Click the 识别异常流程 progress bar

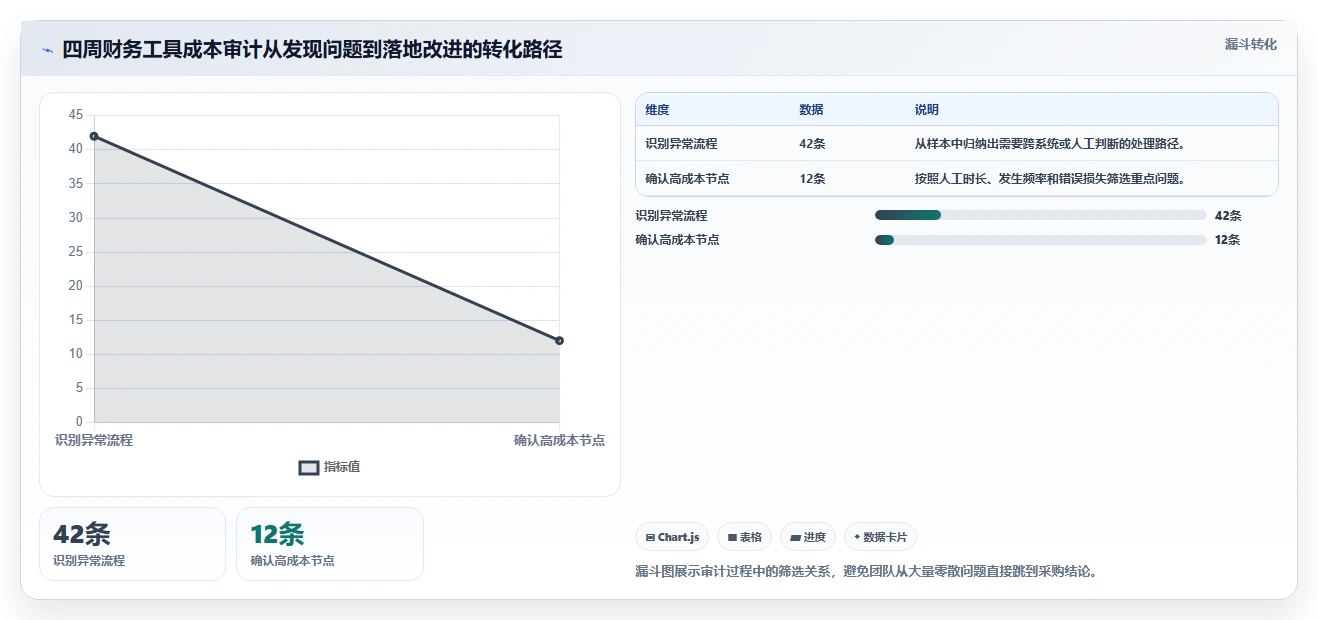[1041, 215]
